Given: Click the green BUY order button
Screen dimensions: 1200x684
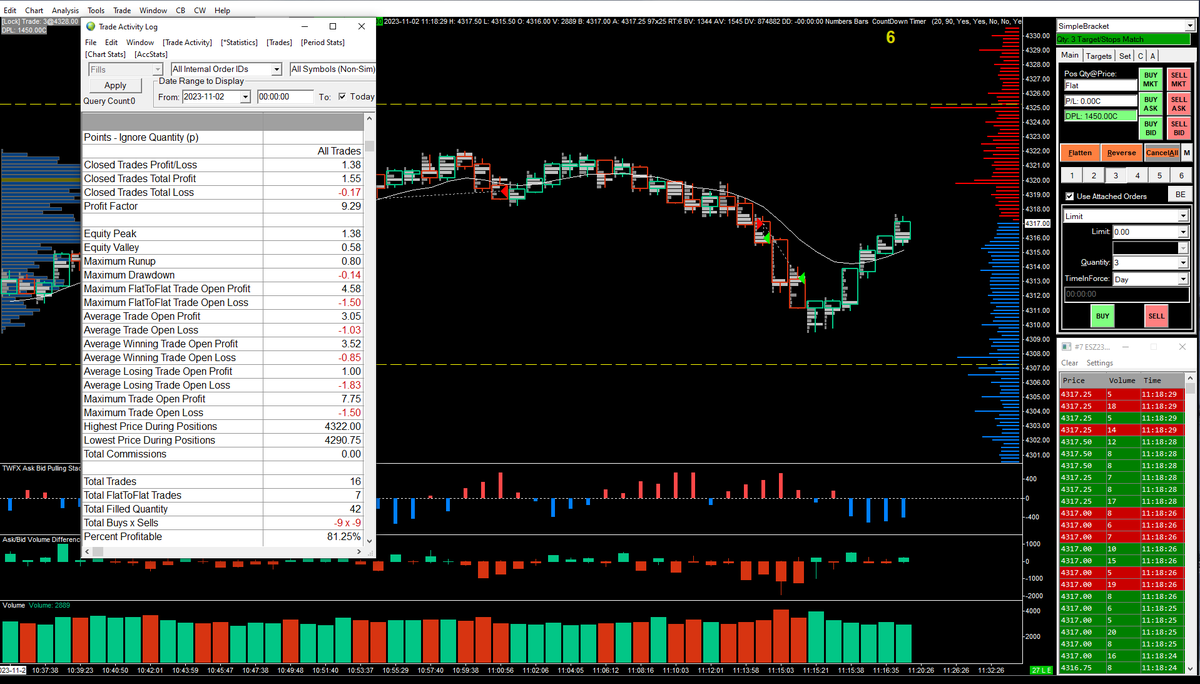Looking at the screenshot, I should (x=1103, y=315).
